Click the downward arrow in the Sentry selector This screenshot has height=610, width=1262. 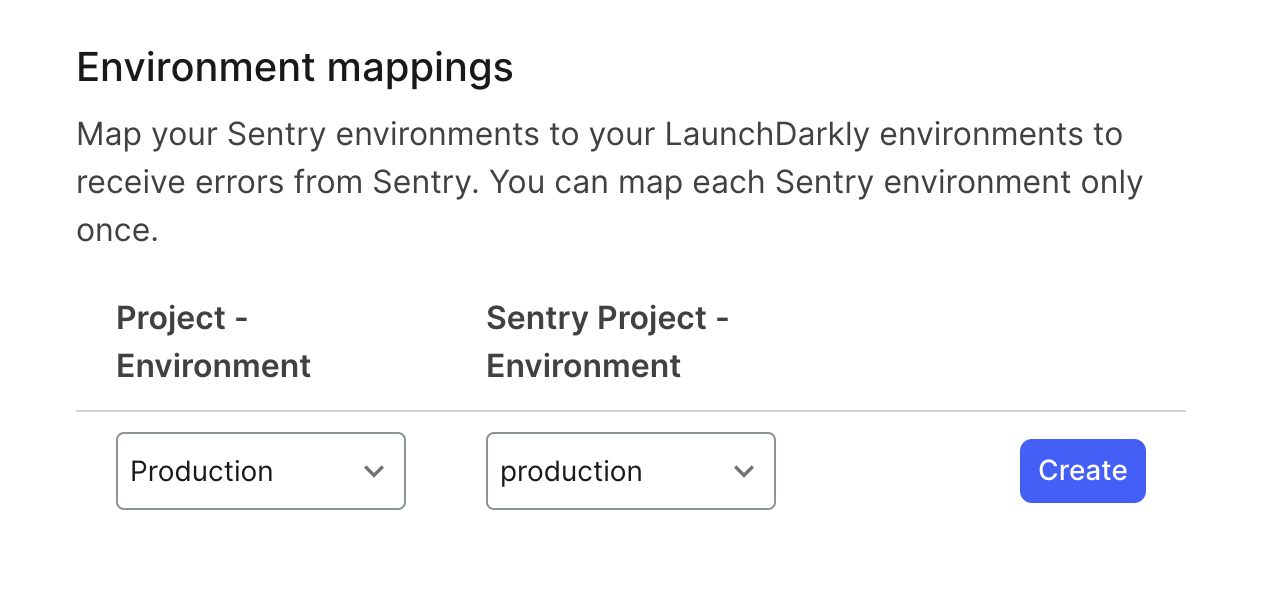pos(744,470)
